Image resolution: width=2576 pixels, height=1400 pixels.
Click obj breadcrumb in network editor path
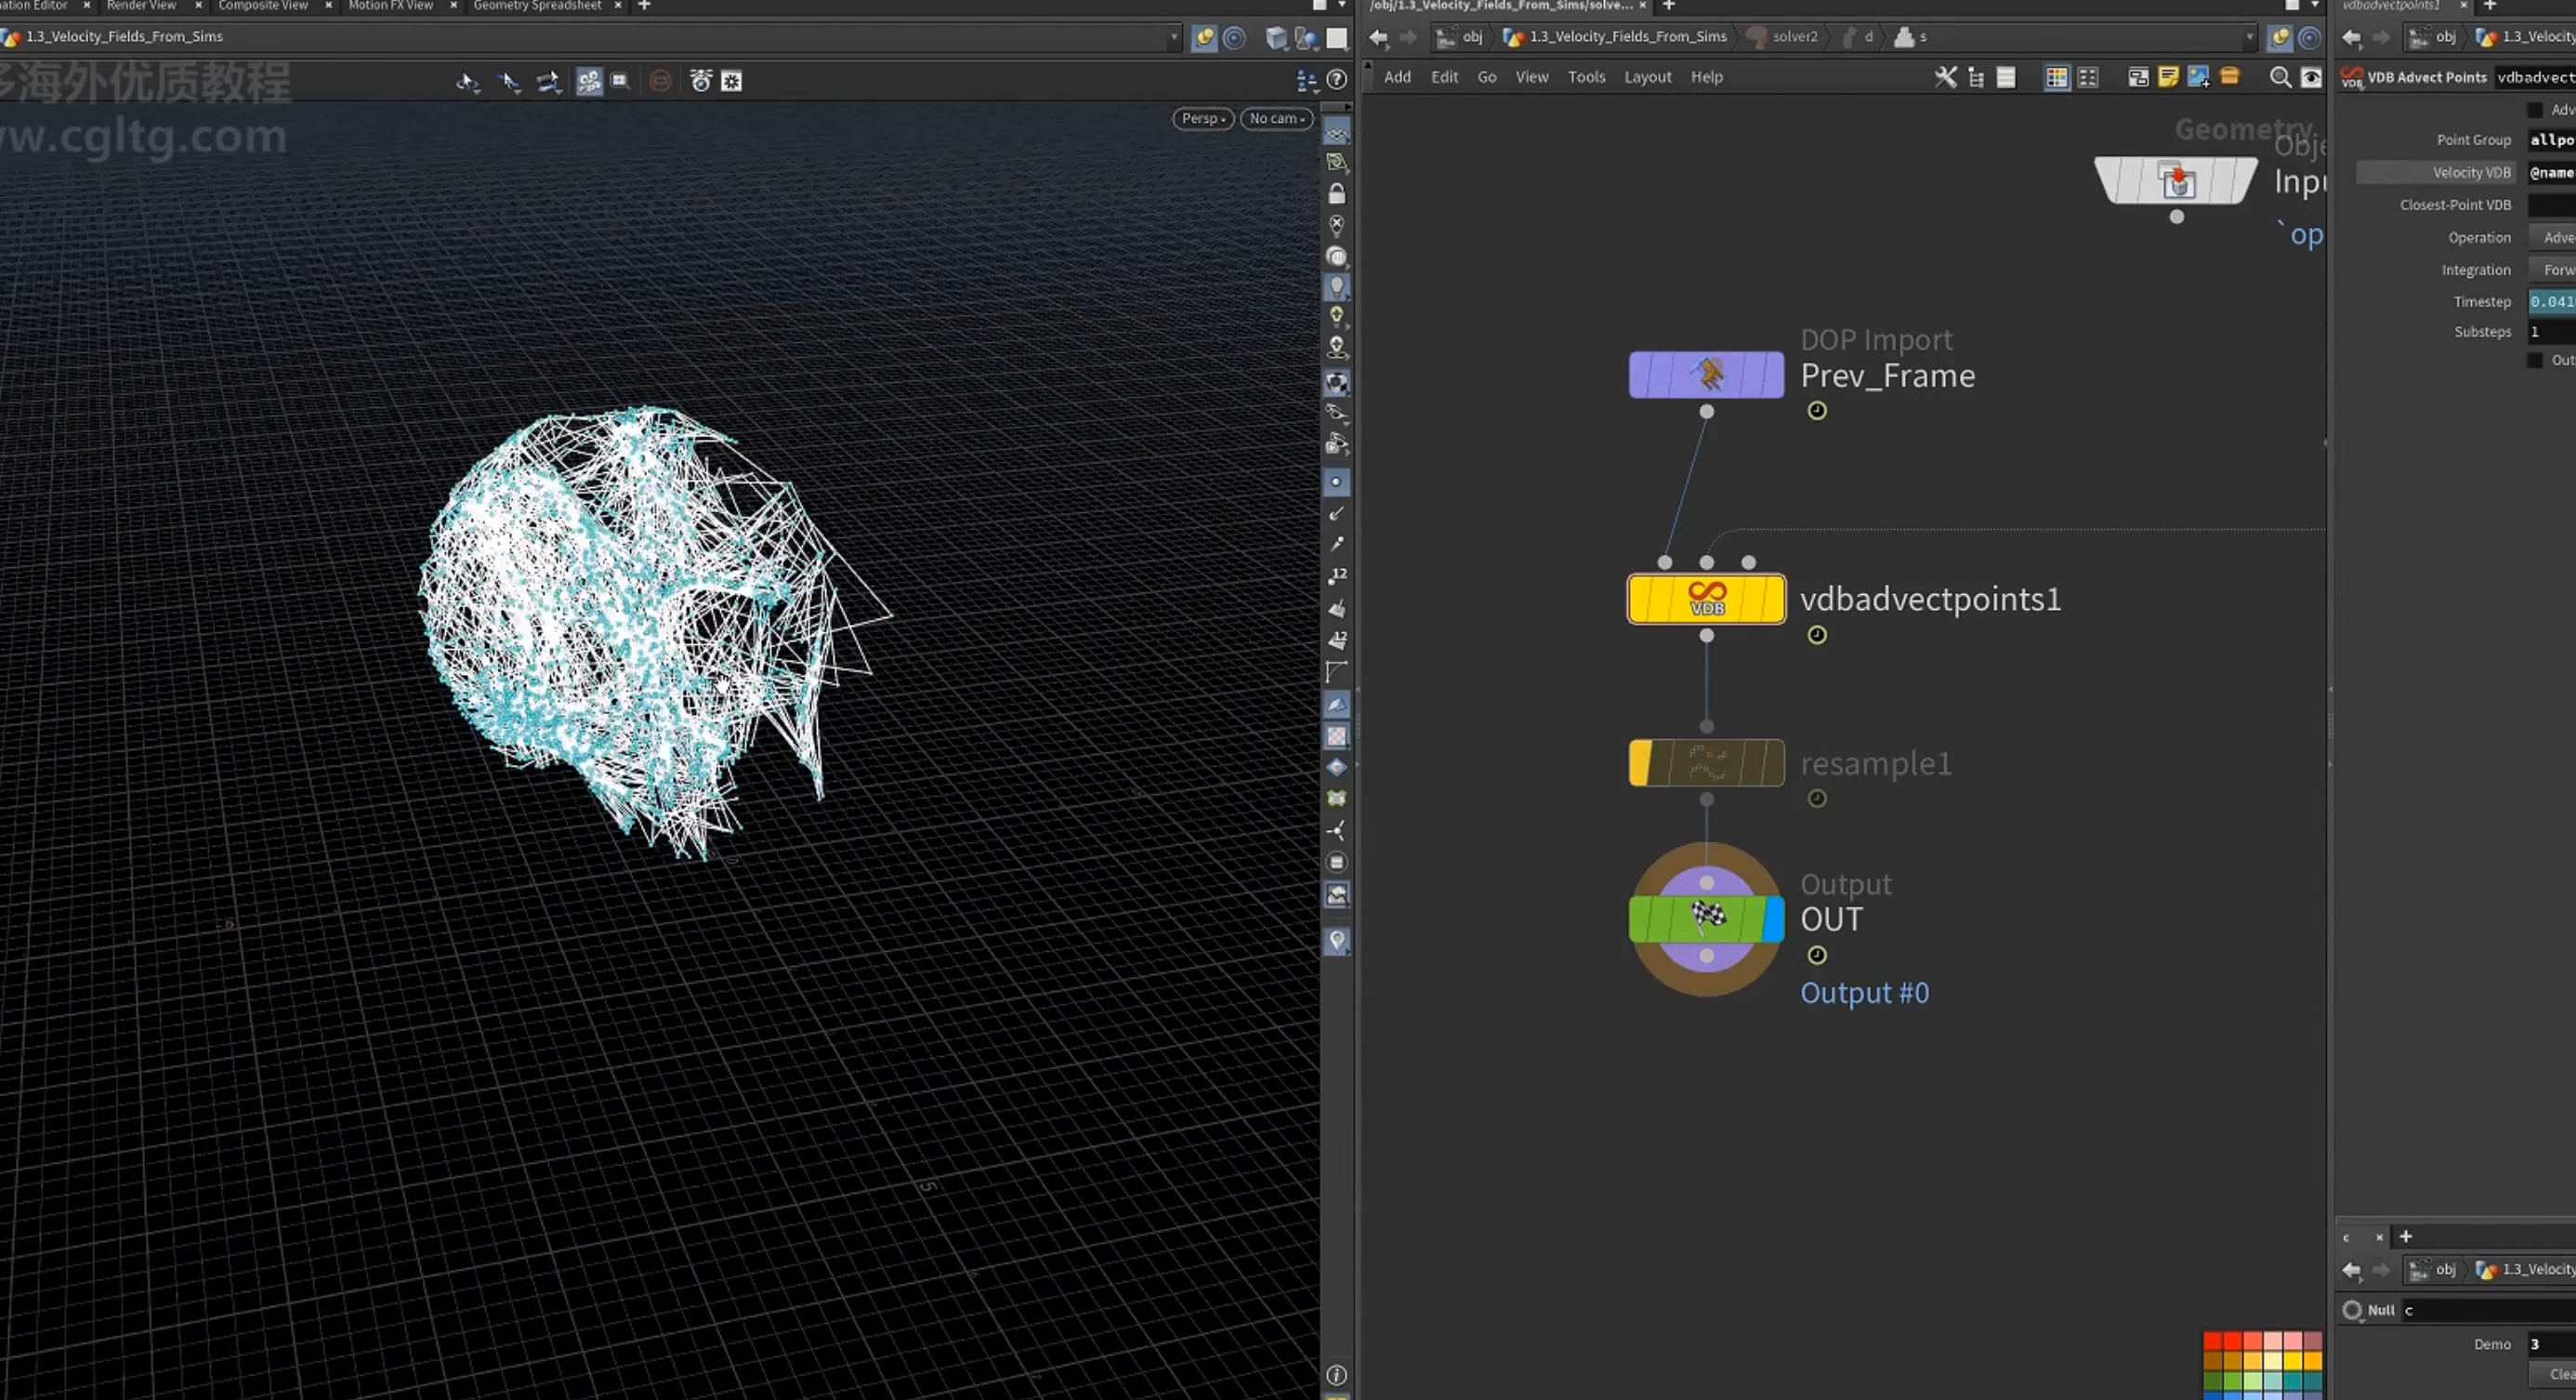(1461, 37)
